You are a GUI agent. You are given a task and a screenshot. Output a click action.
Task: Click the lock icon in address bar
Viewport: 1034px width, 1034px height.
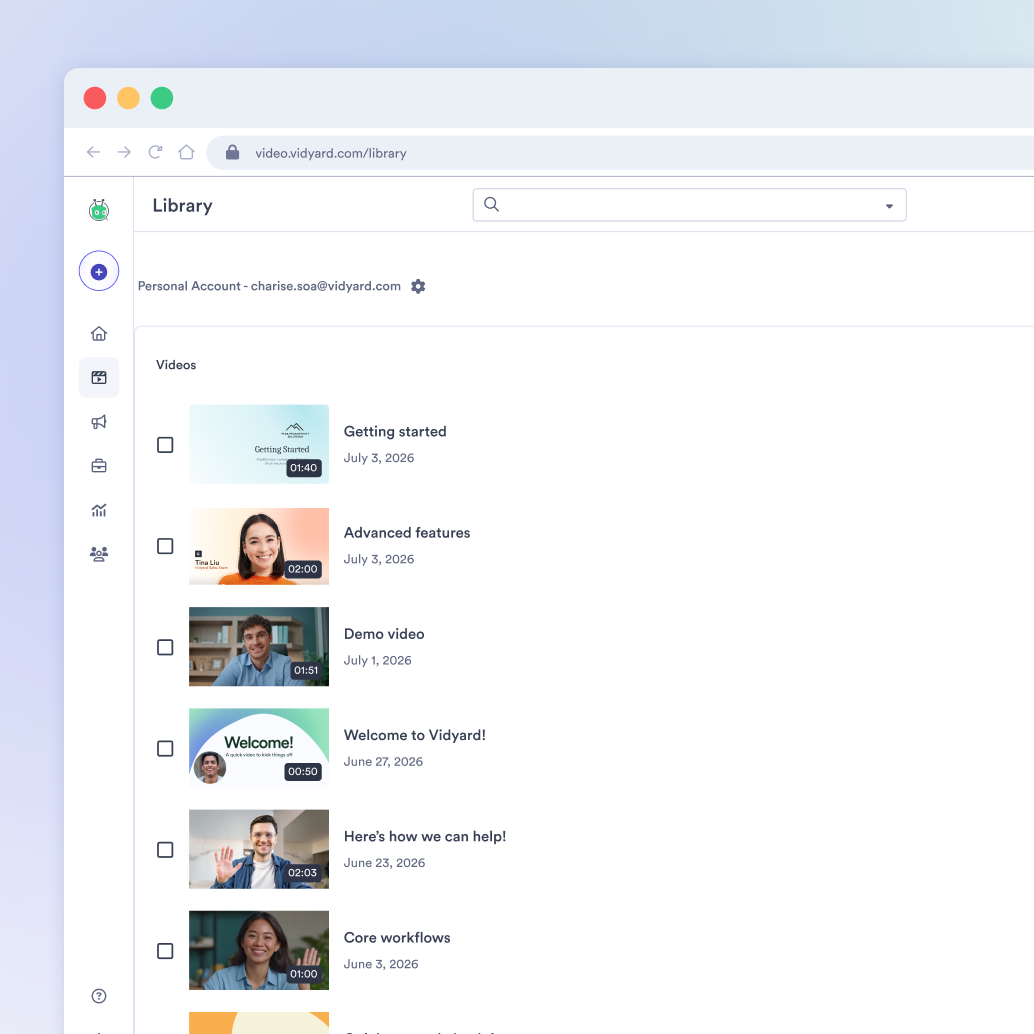click(x=232, y=152)
